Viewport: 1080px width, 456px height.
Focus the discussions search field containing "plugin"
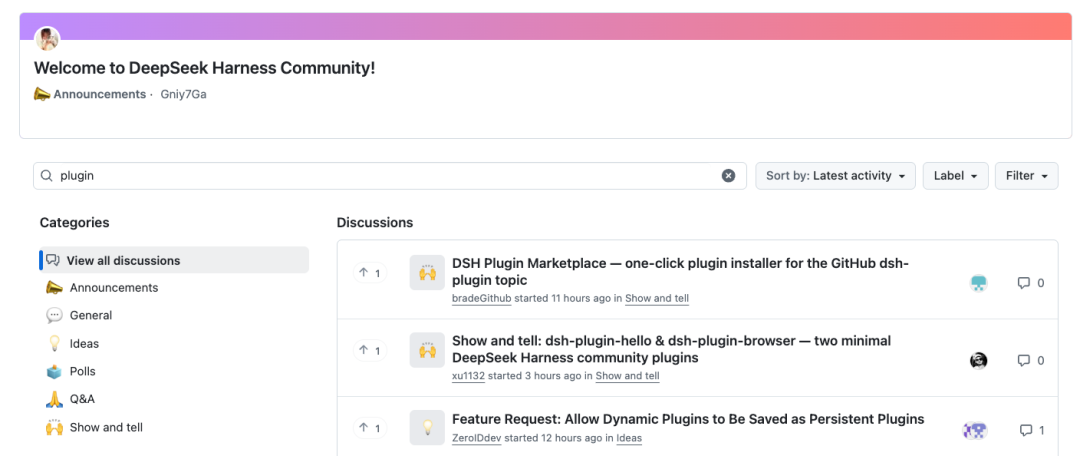click(390, 176)
